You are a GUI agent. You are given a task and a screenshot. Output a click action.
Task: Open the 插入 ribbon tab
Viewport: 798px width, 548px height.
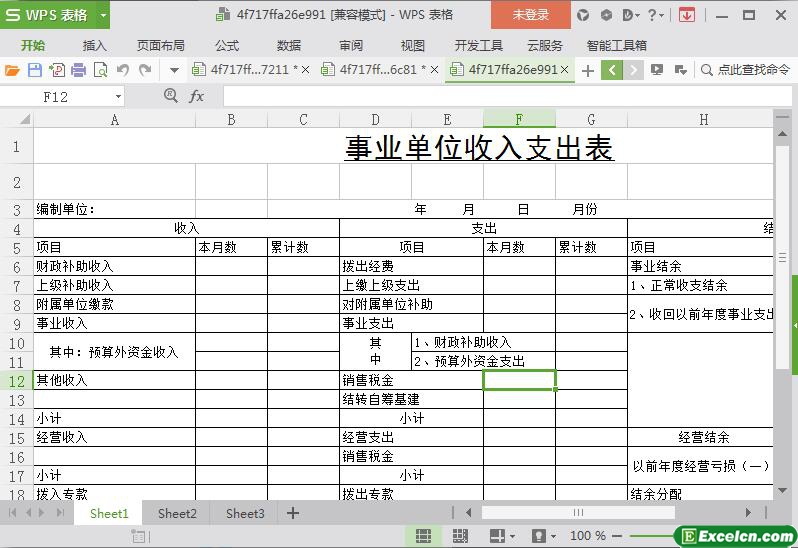[95, 46]
